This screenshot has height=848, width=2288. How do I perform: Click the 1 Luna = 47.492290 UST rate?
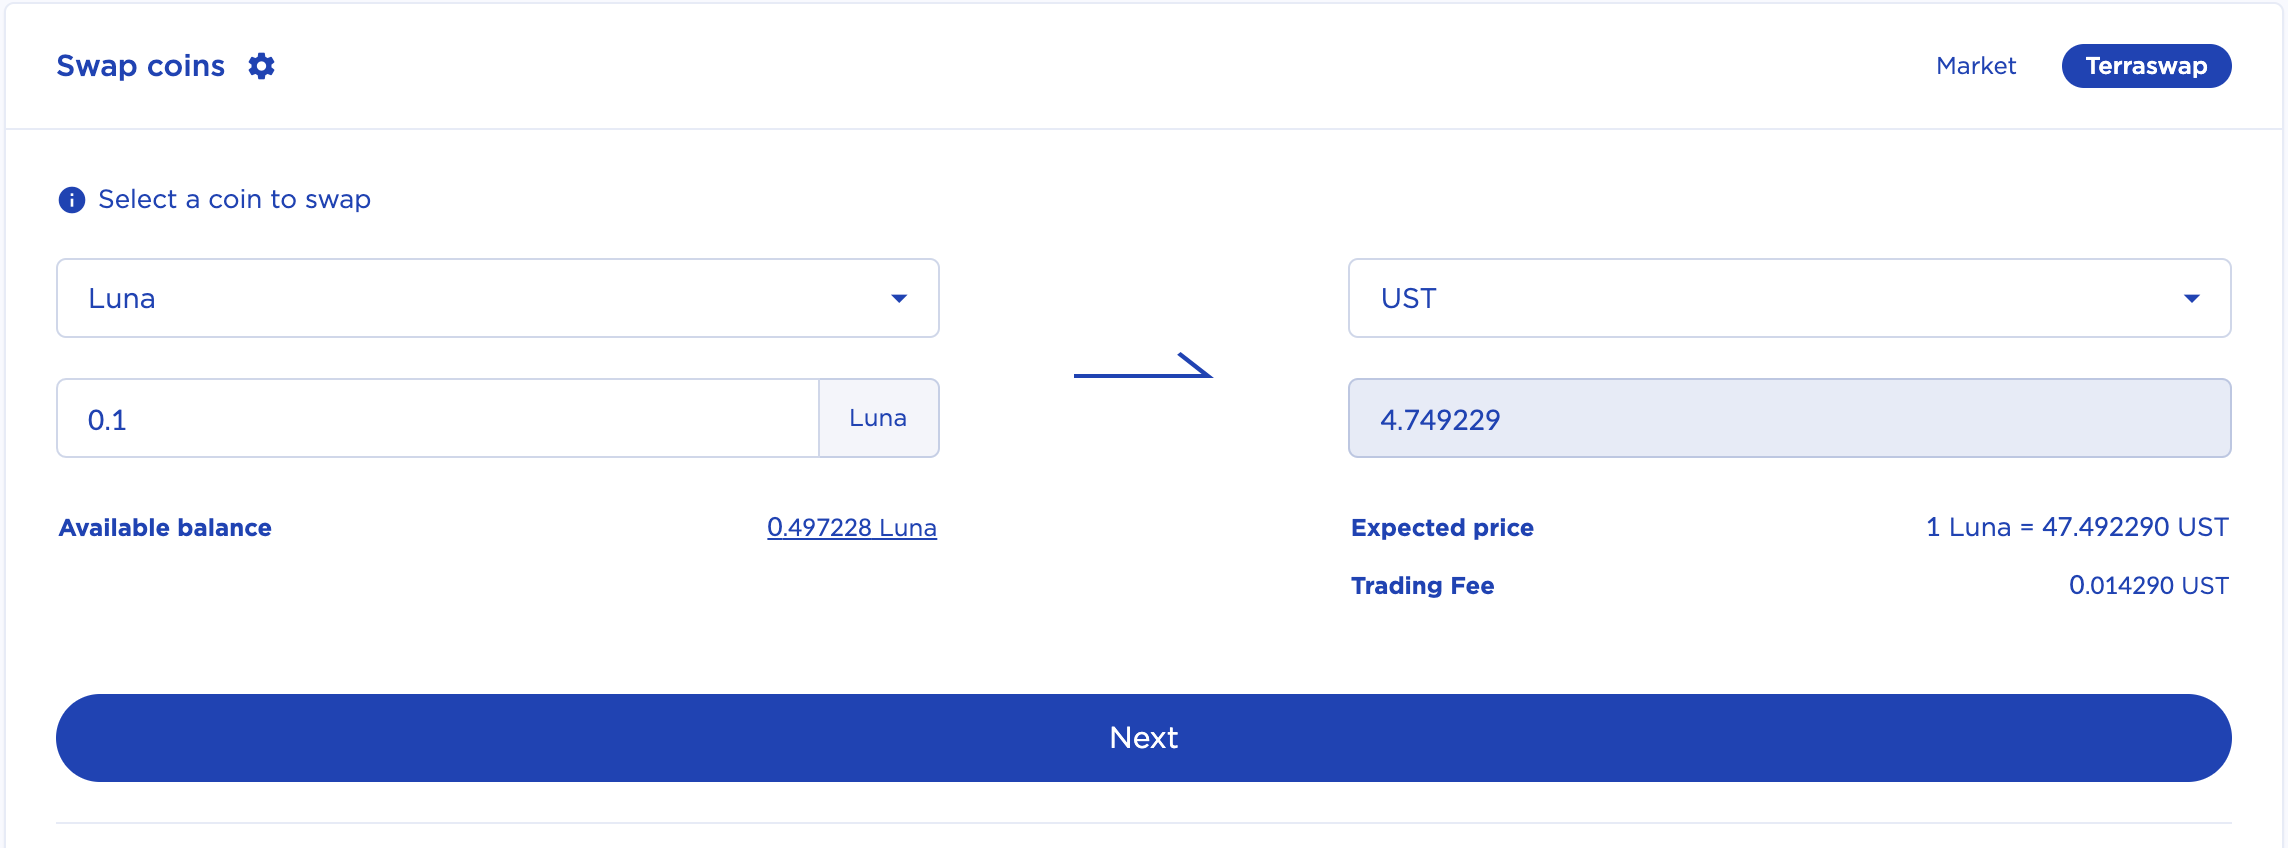coord(2077,527)
